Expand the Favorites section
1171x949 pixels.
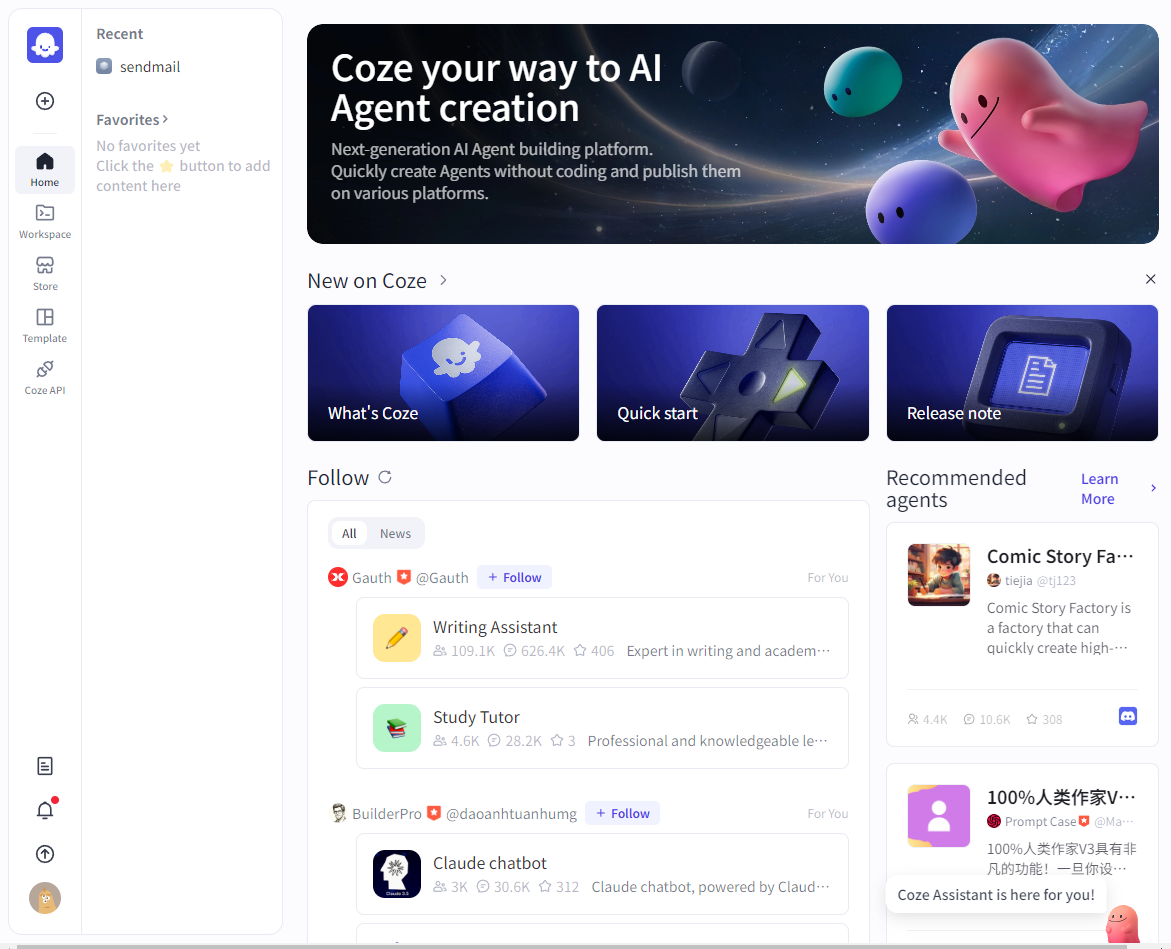tap(132, 119)
